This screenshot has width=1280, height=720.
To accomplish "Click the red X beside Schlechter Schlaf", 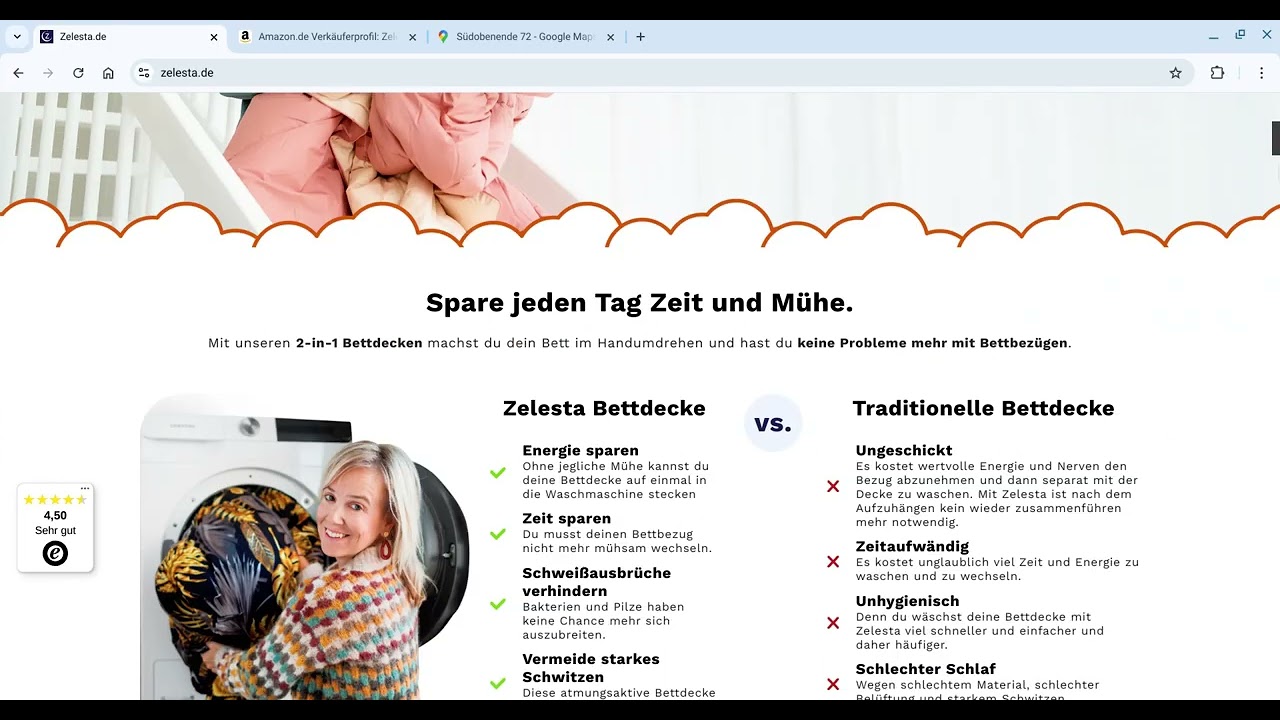I will 833,684.
